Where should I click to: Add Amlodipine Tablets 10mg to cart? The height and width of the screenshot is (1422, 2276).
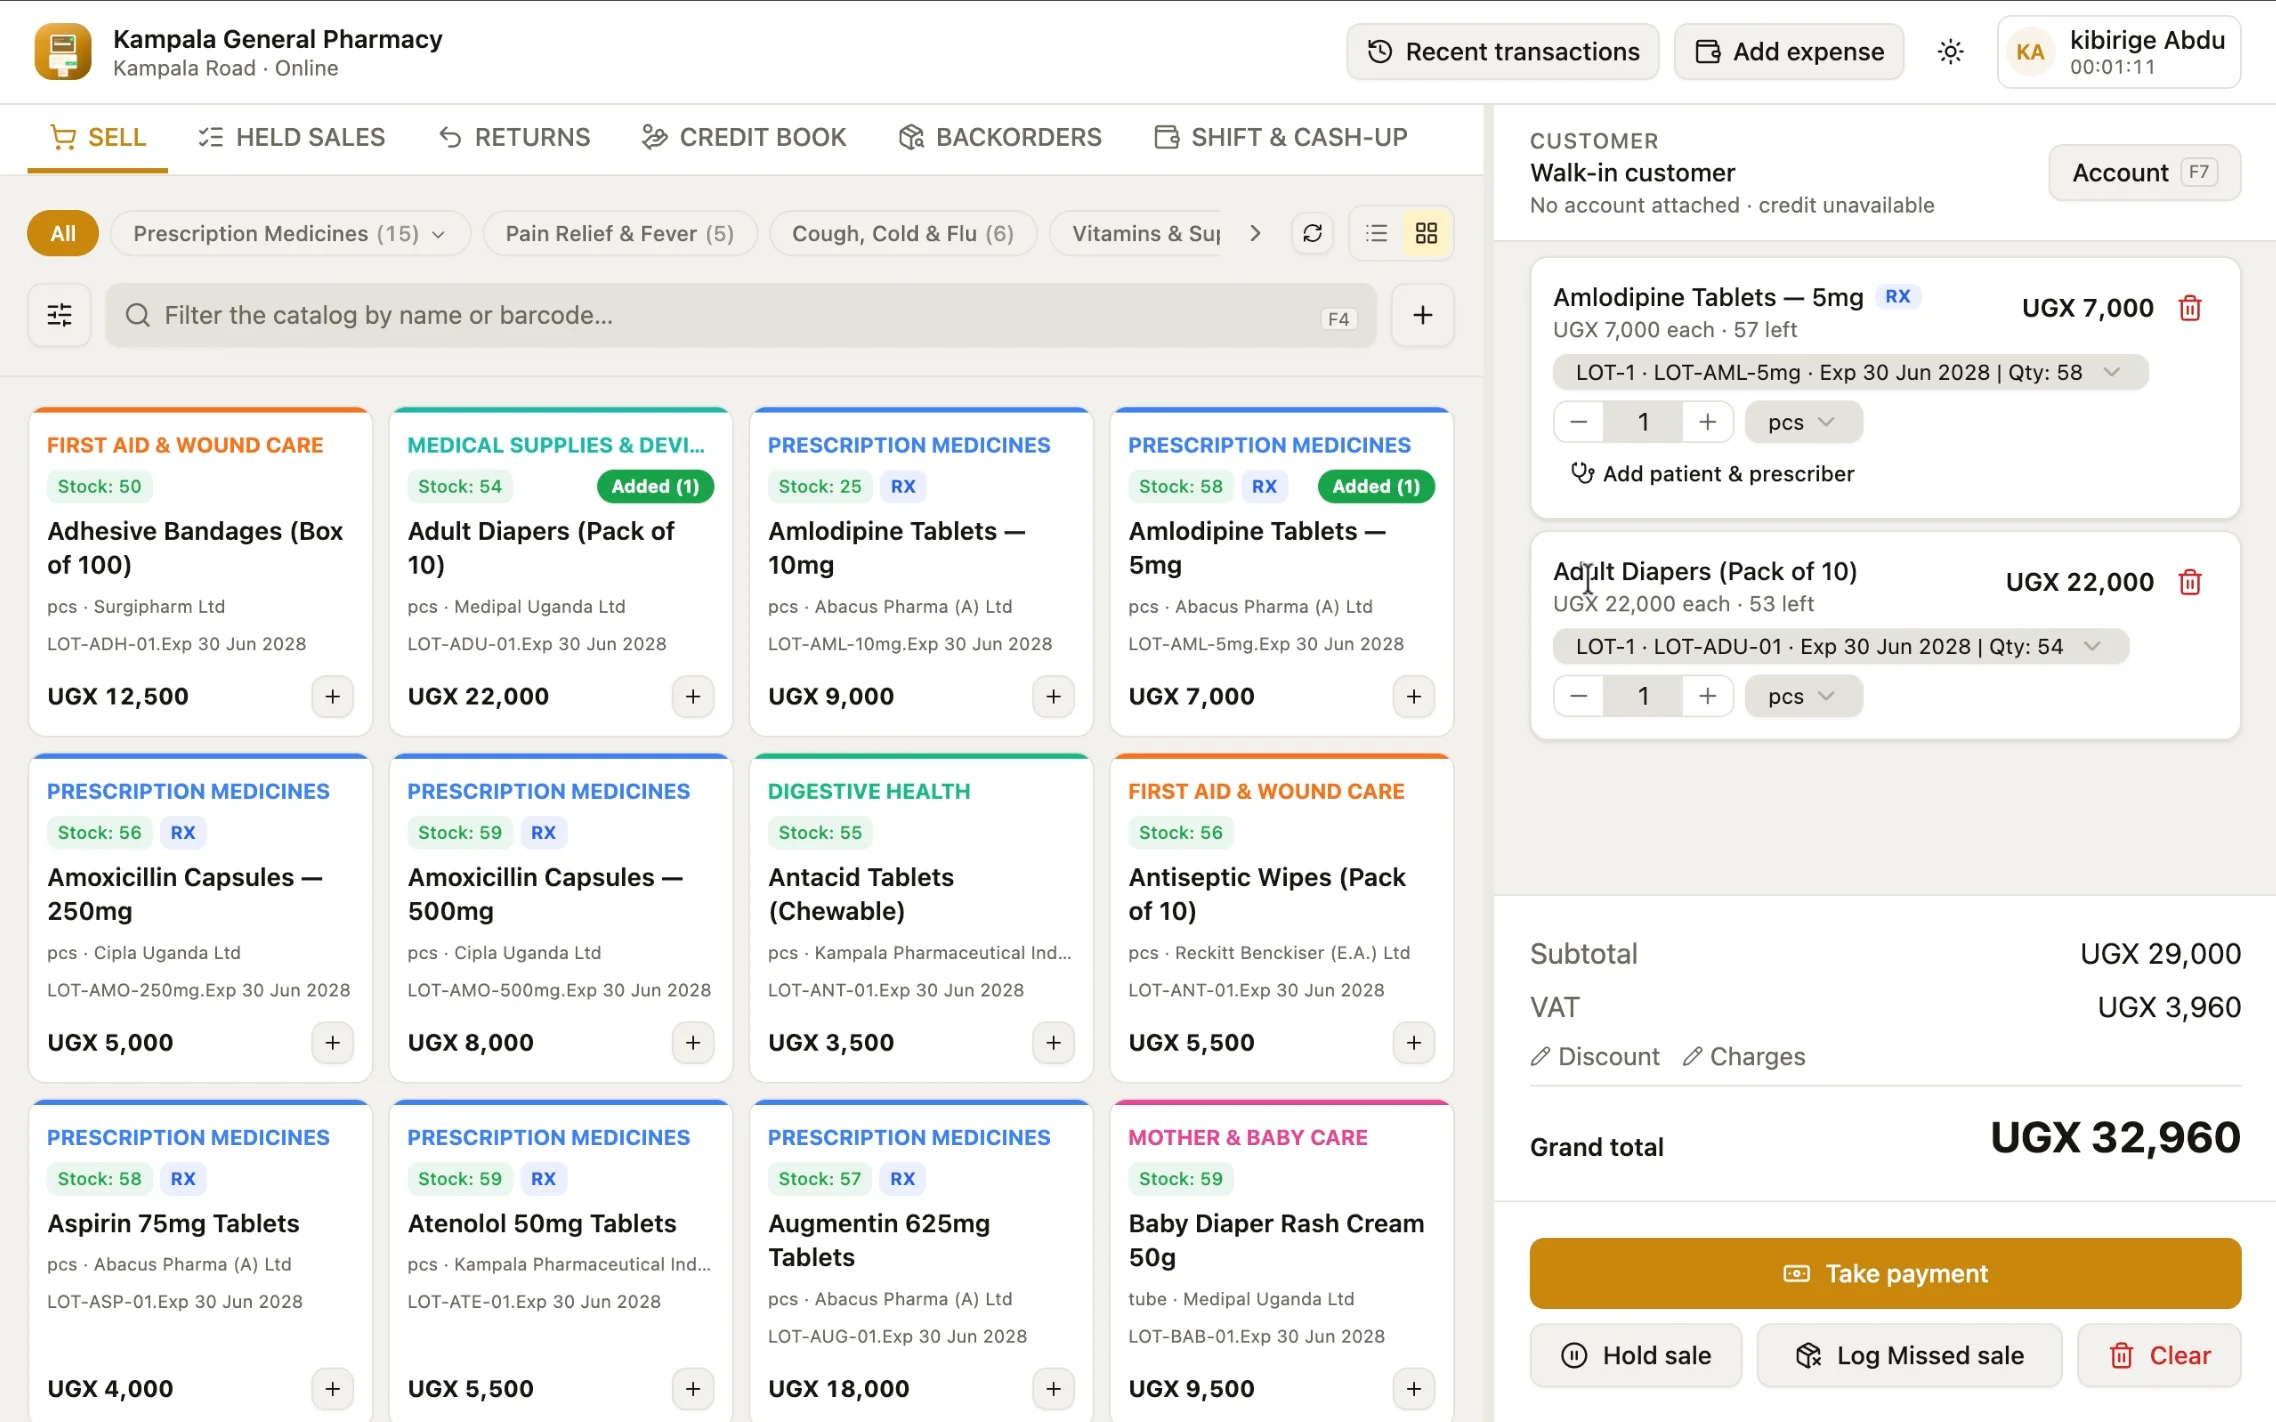pyautogui.click(x=1053, y=696)
